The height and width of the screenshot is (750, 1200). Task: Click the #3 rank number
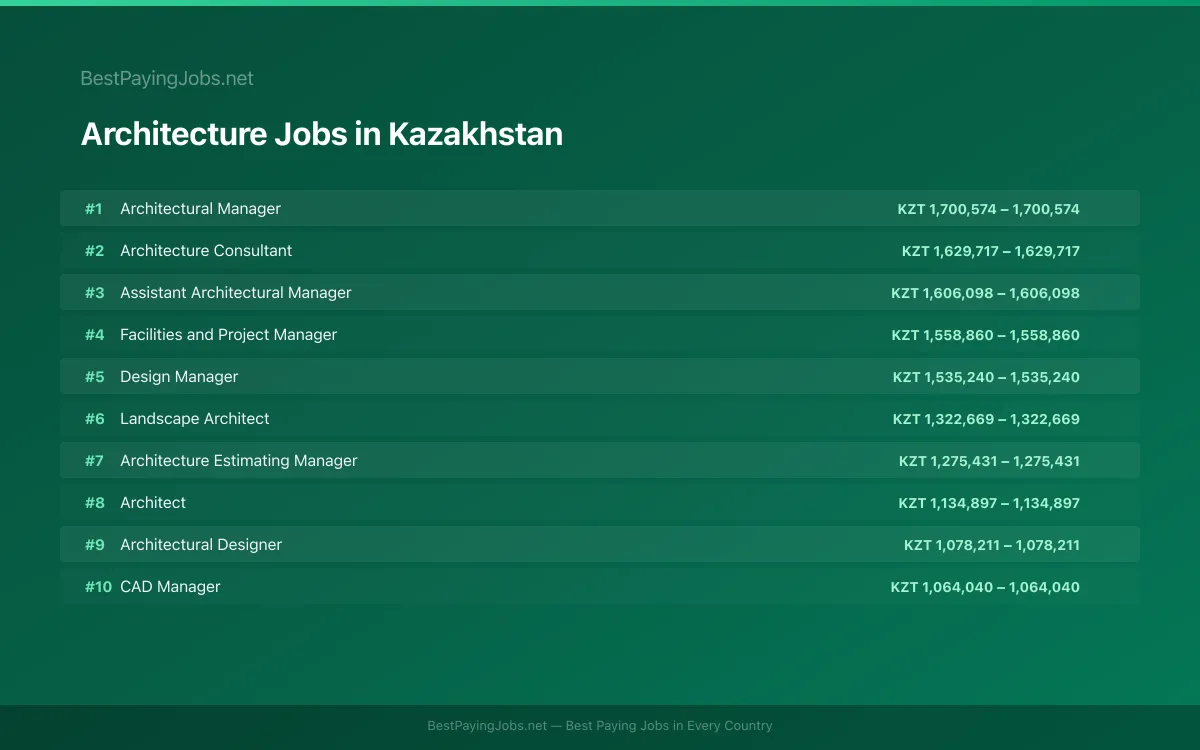[x=94, y=293]
